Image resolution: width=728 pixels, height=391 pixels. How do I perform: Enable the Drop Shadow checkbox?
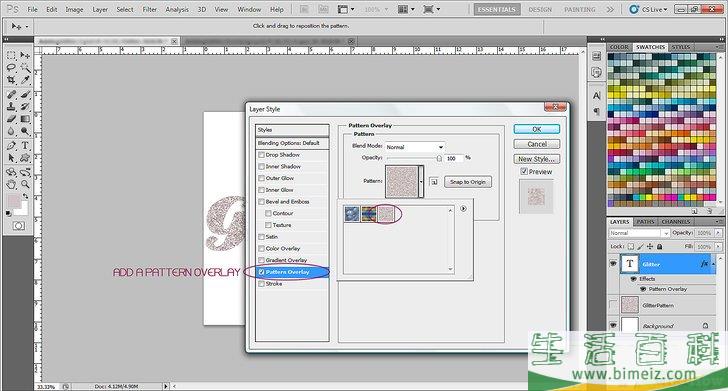click(x=261, y=155)
